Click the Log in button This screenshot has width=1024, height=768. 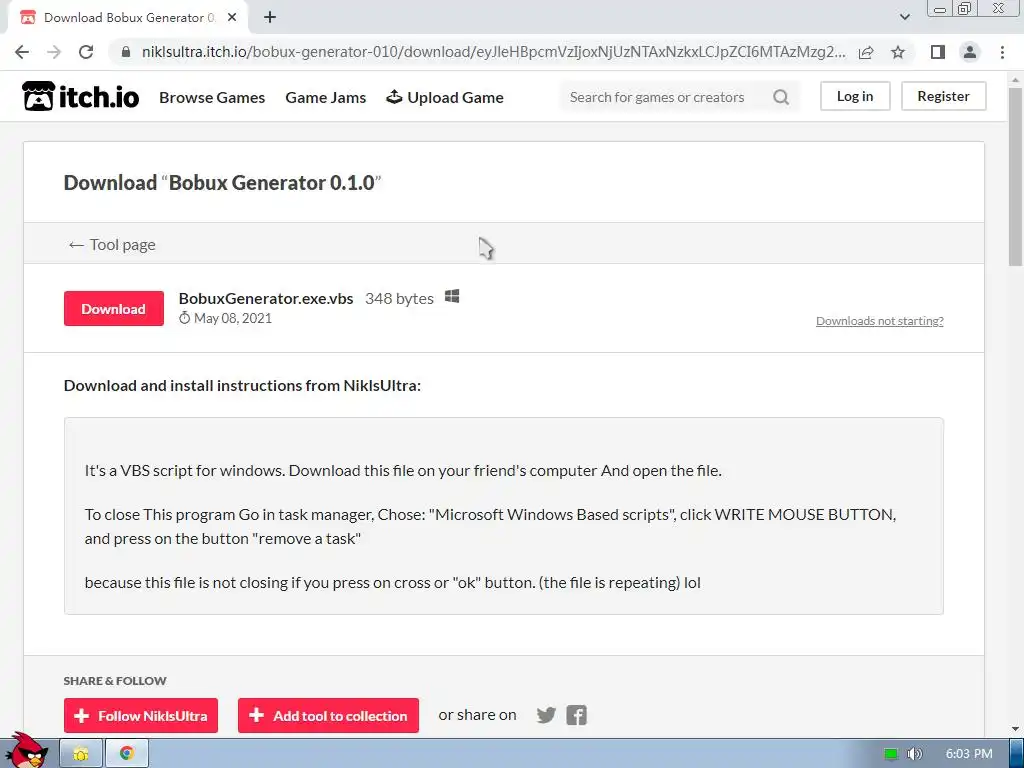click(855, 96)
